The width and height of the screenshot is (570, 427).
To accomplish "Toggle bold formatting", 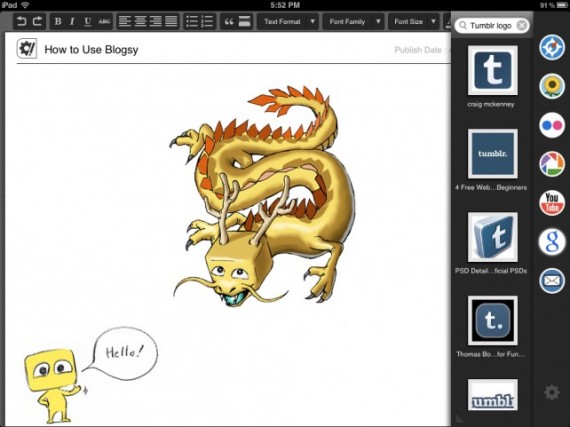I will click(x=58, y=21).
